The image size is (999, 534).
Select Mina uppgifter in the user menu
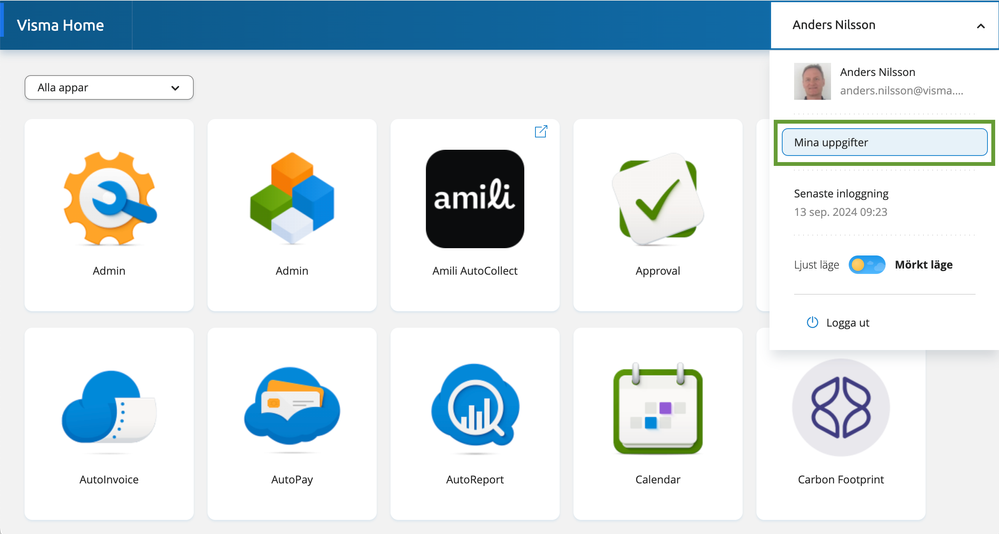click(884, 142)
